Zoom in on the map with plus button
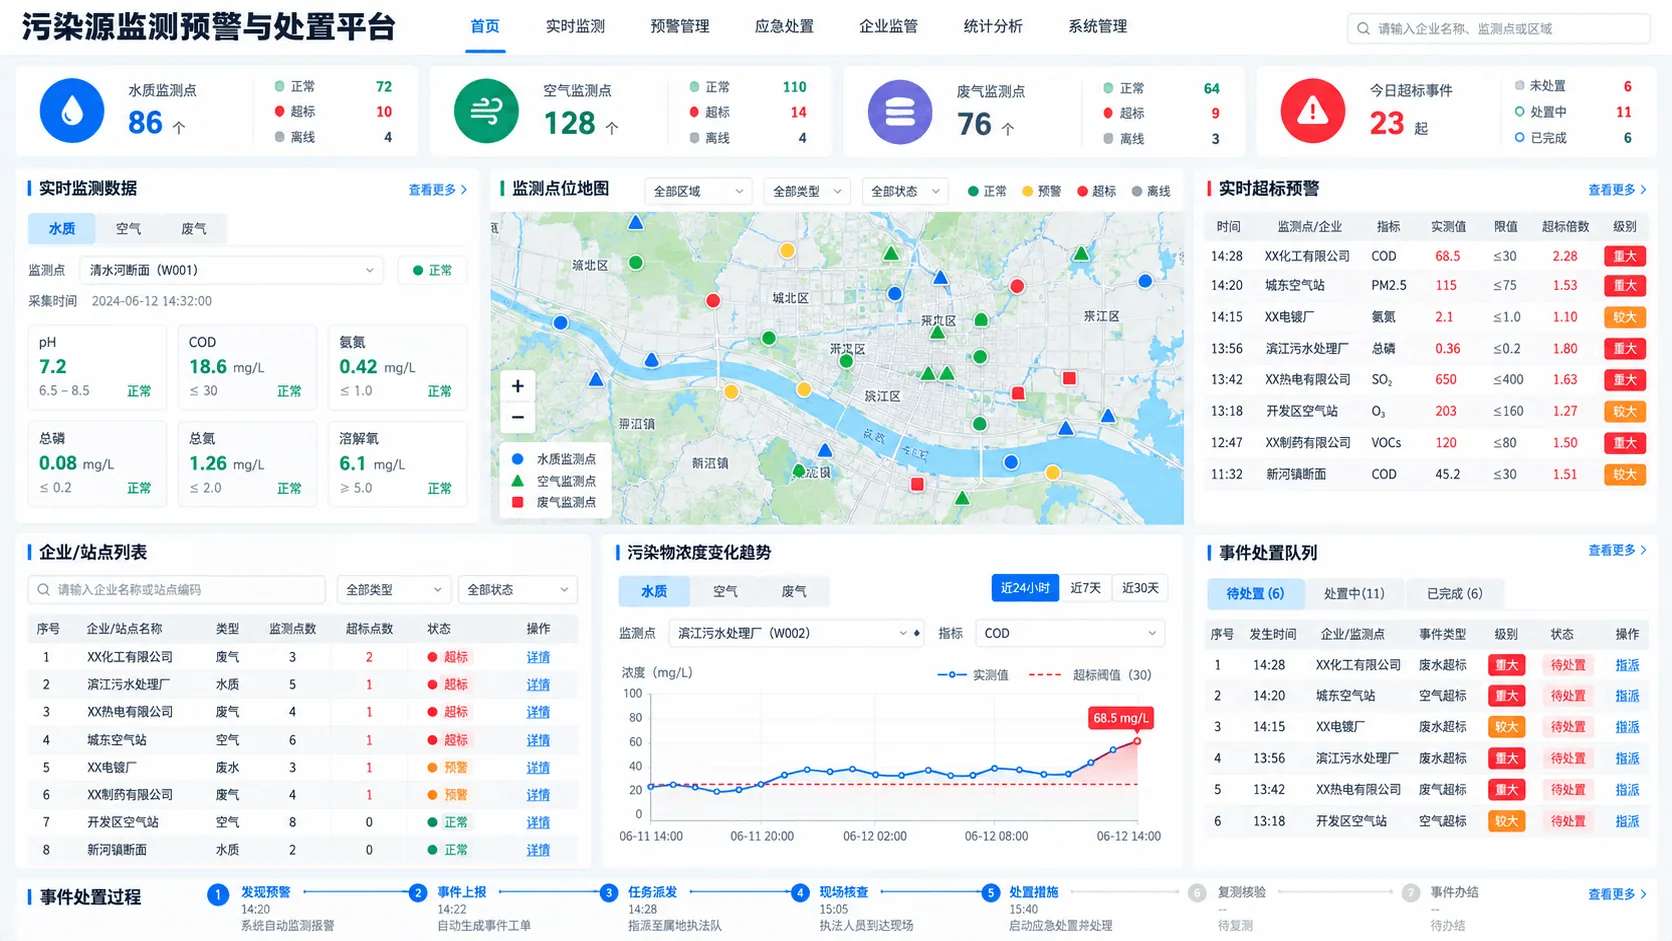The width and height of the screenshot is (1672, 941). 518,386
